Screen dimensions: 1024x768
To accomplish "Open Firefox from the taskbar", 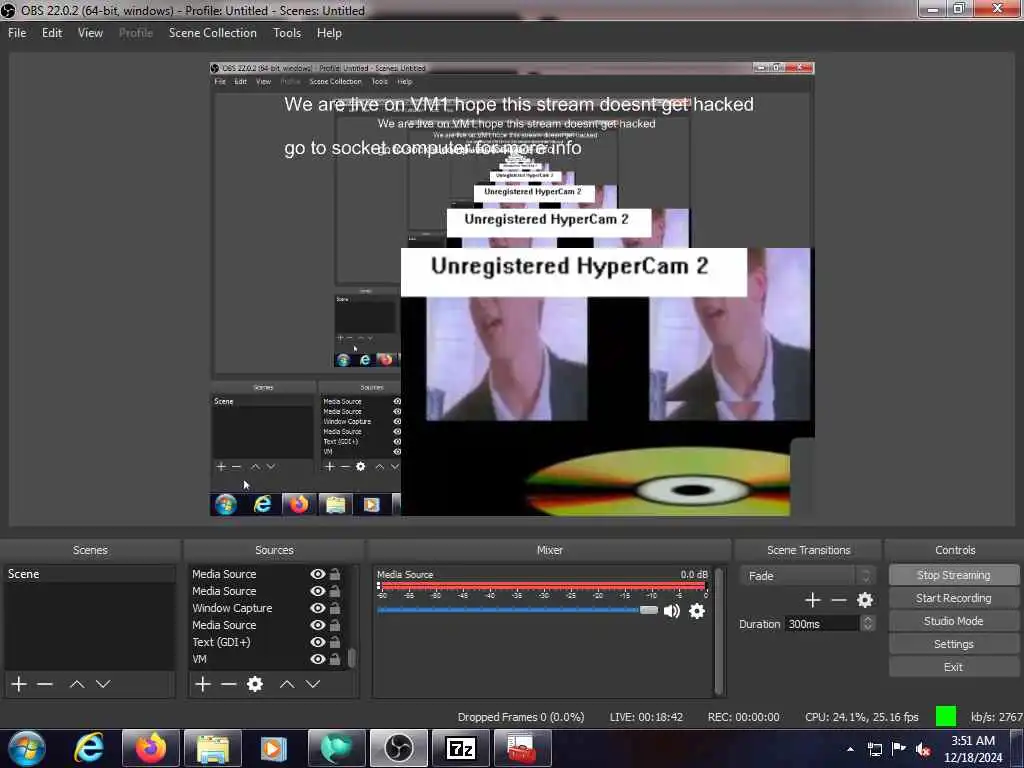I will click(x=151, y=748).
